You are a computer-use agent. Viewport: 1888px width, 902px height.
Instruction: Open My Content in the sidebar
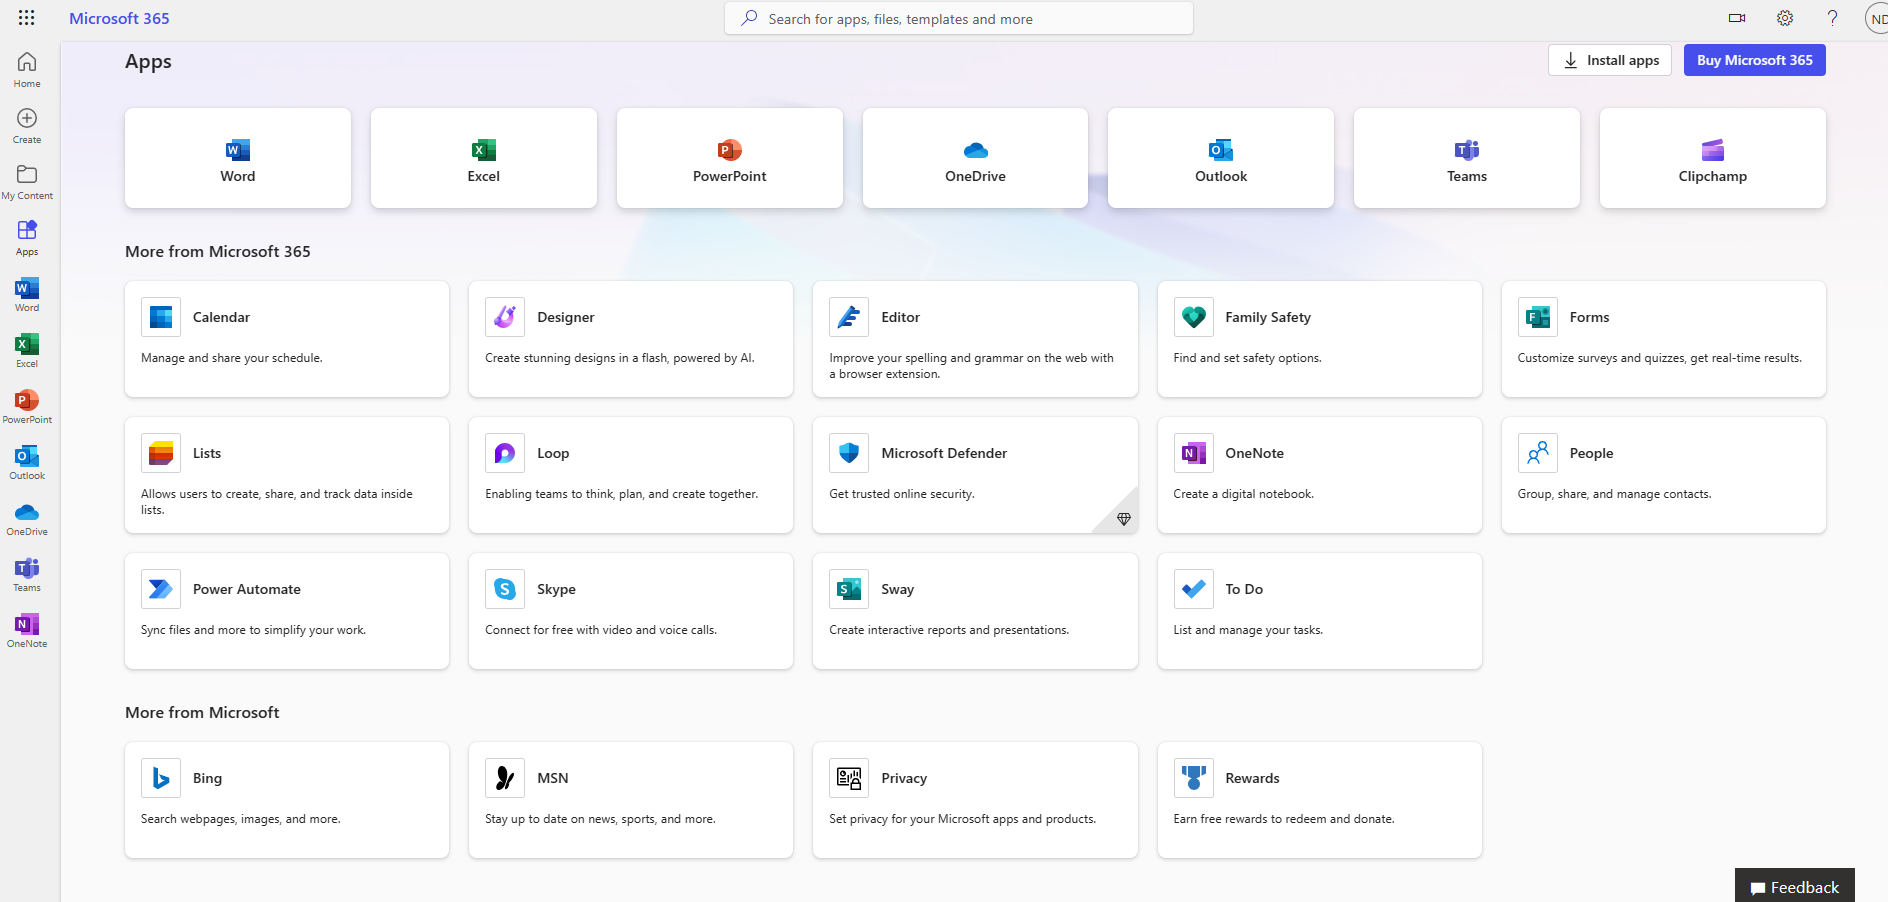[27, 182]
